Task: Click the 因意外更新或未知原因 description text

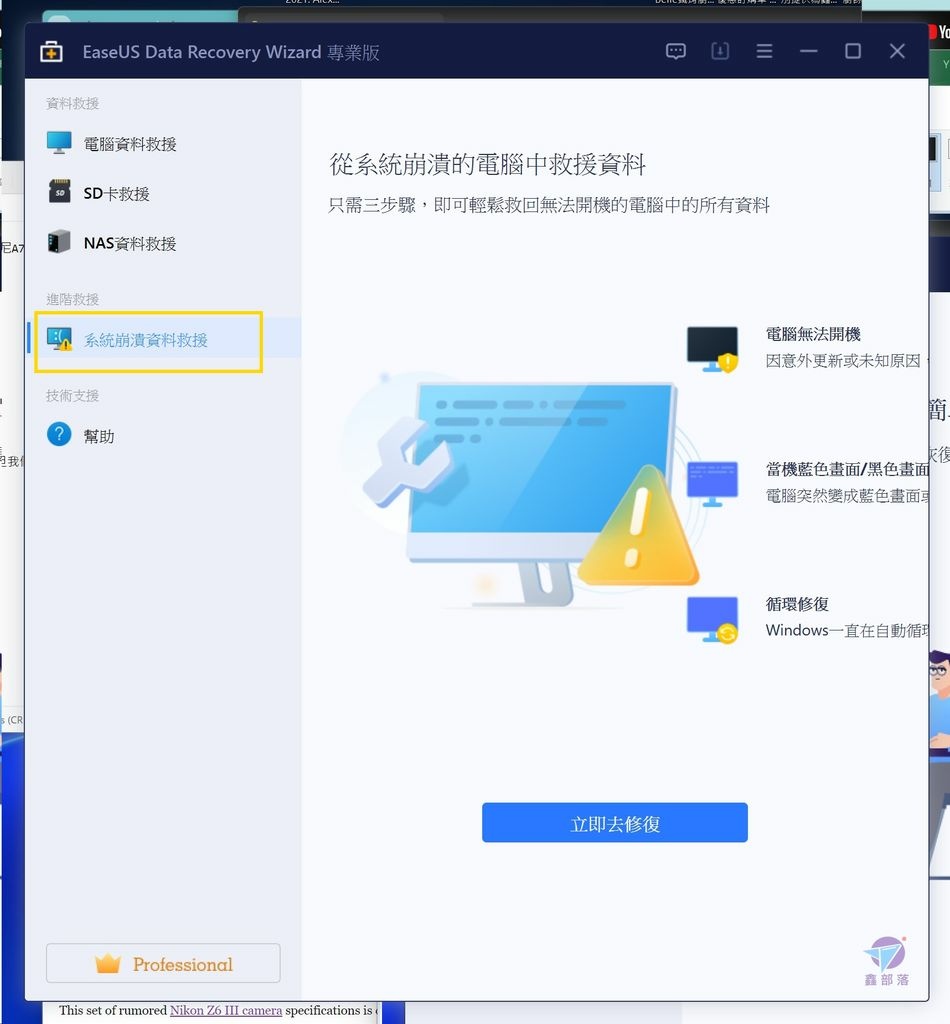Action: 847,360
